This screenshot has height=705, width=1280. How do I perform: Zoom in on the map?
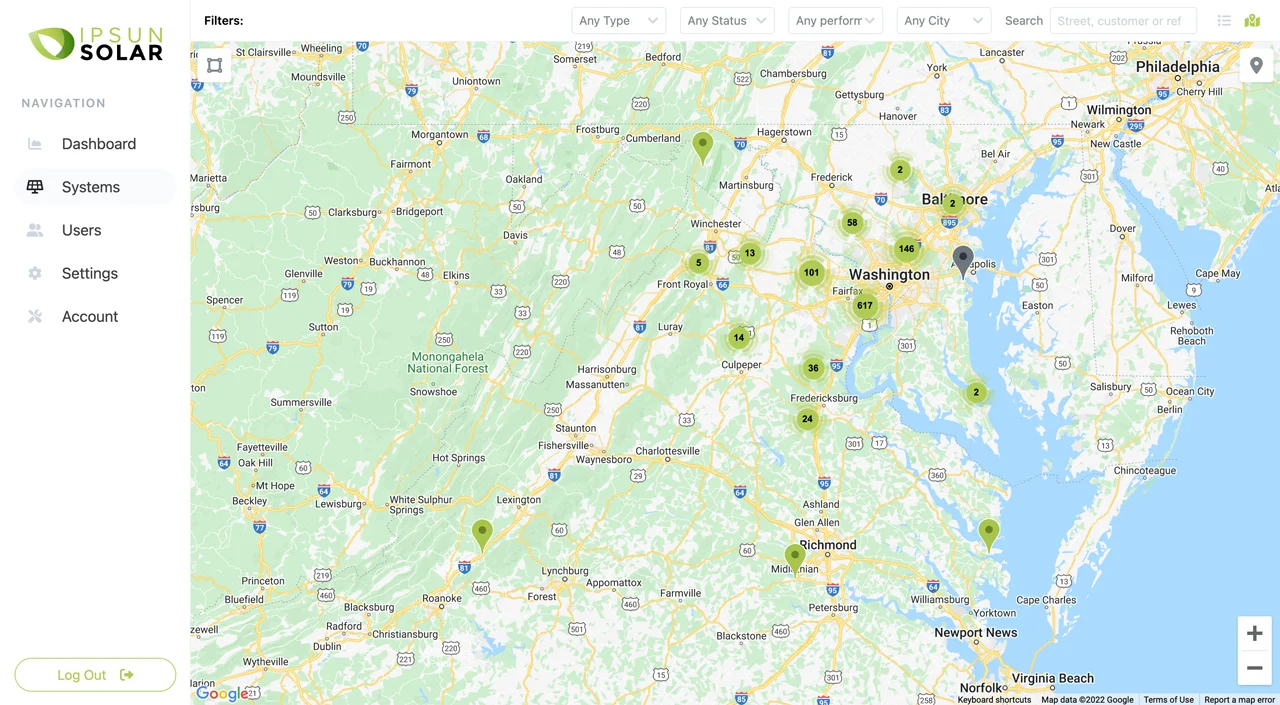click(1254, 633)
